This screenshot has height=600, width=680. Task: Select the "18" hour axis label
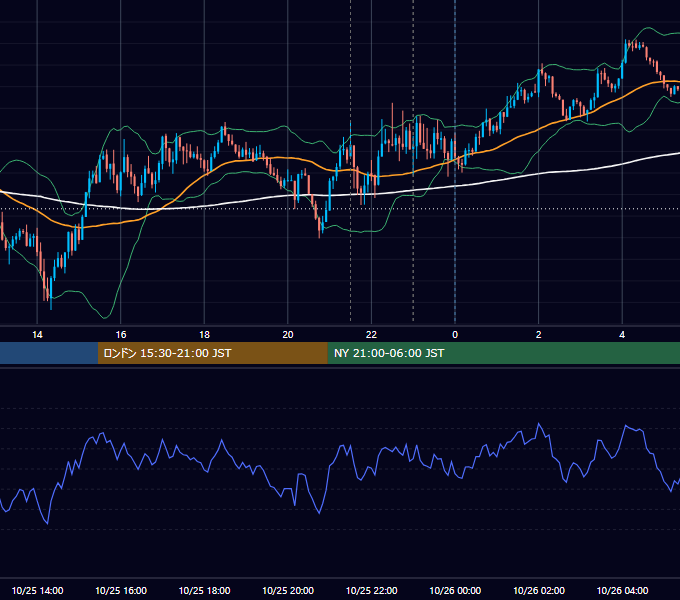point(204,335)
